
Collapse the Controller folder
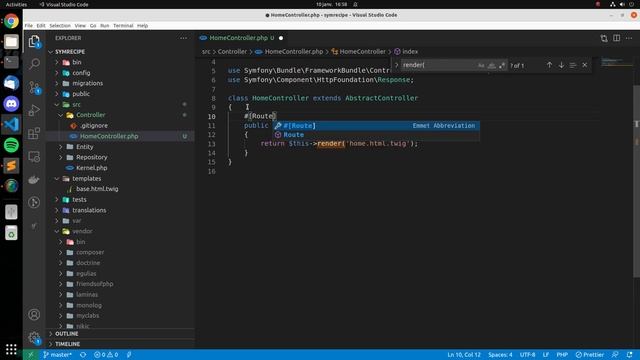(x=120, y=115)
